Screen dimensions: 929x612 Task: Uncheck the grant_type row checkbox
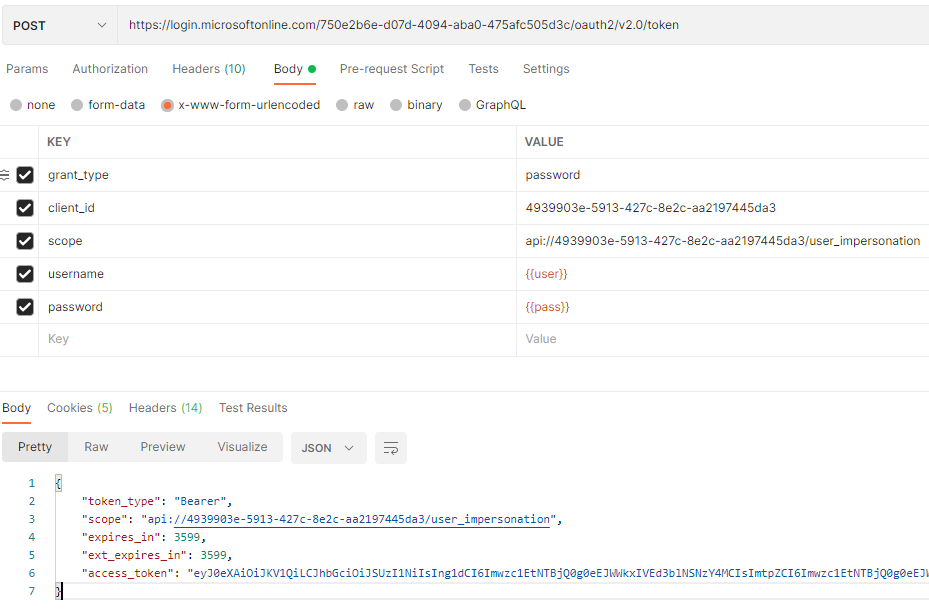pos(25,175)
